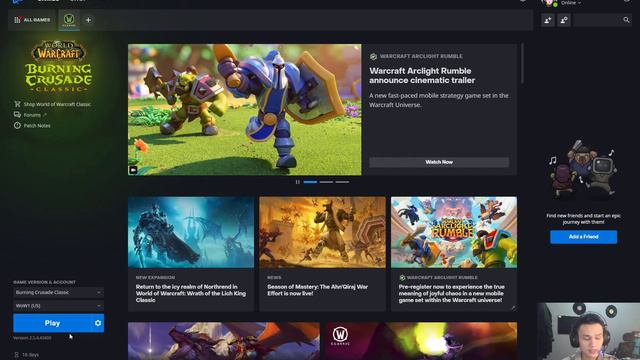Viewport: 640px width, 360px height.
Task: Expand the Burning Crusade Classic version dropdown
Action: (58, 292)
